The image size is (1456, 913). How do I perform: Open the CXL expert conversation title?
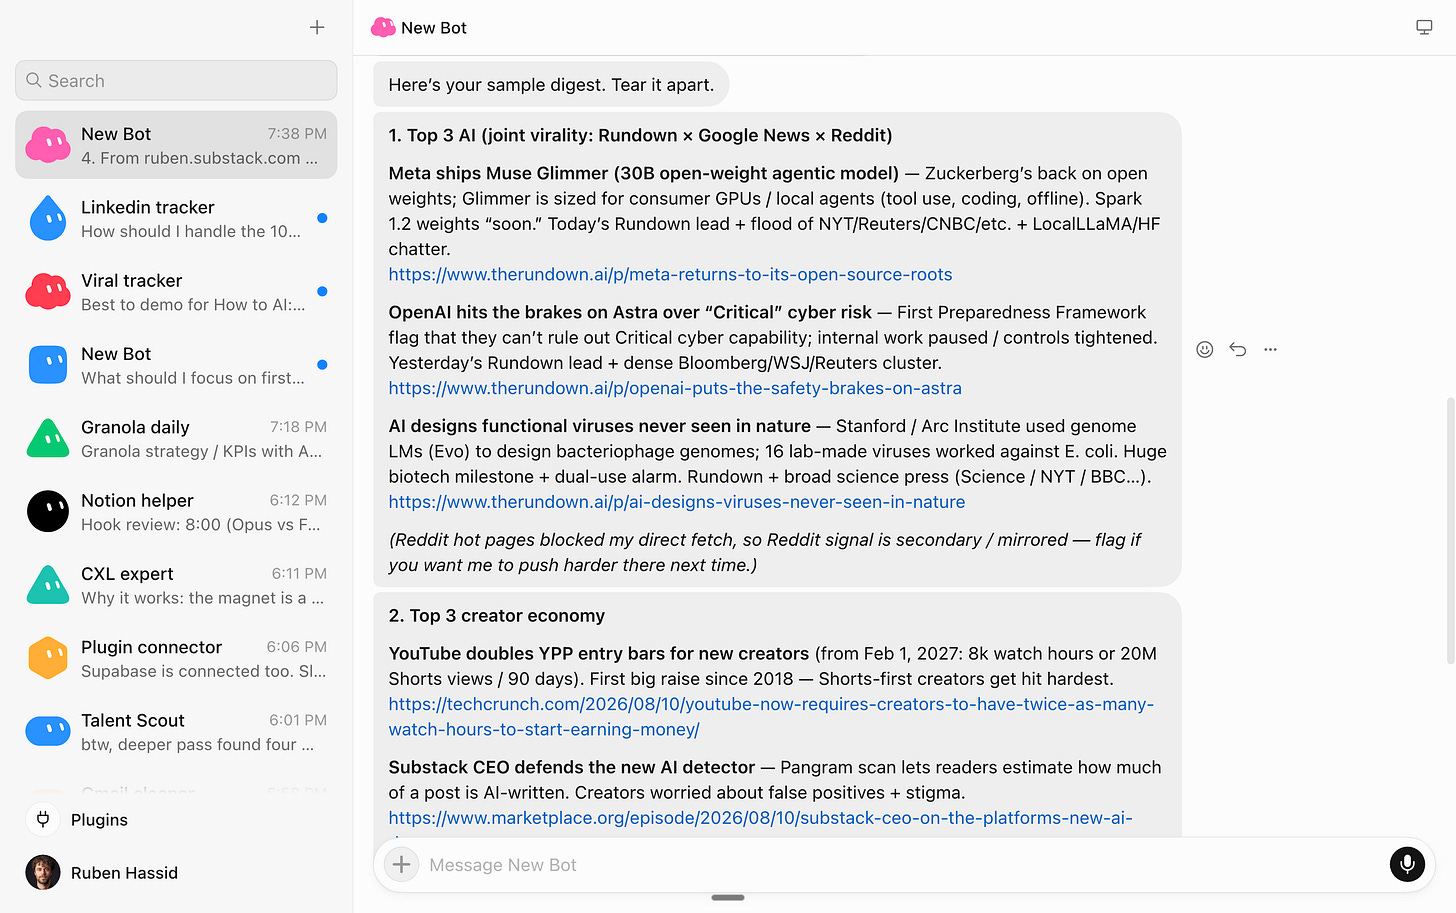point(127,574)
